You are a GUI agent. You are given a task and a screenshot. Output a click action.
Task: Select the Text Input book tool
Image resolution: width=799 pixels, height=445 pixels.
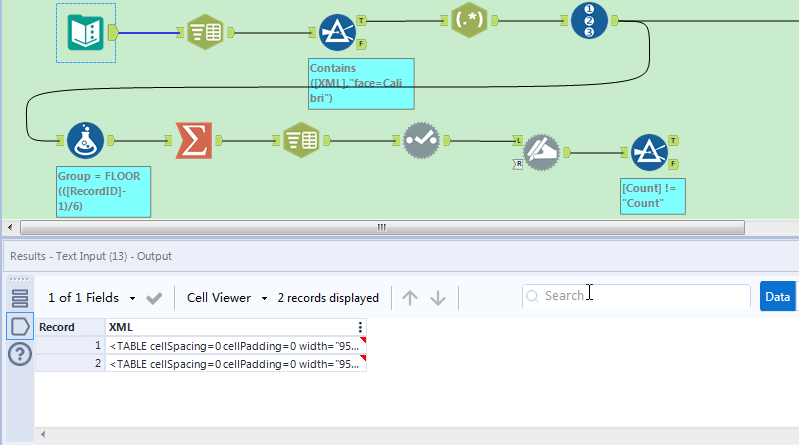tap(86, 33)
